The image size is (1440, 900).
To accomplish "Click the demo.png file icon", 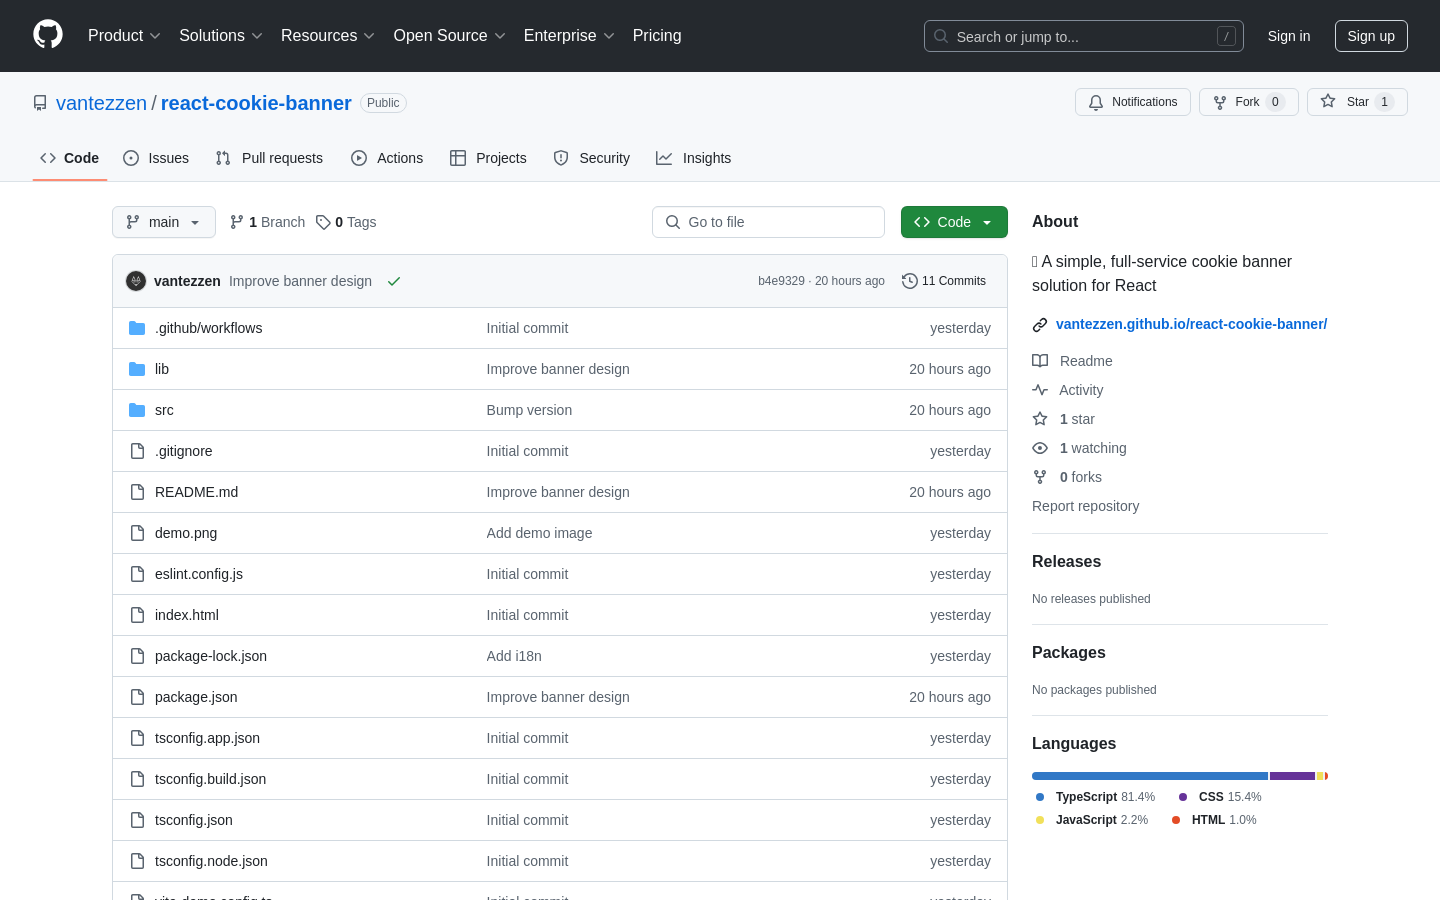I will (137, 533).
